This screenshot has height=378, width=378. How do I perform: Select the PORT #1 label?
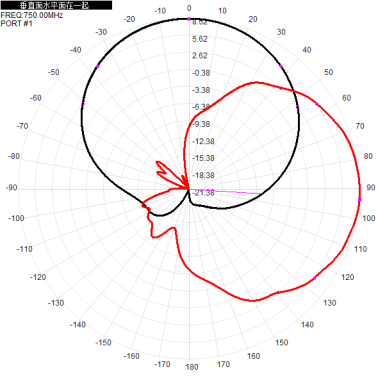pyautogui.click(x=17, y=23)
